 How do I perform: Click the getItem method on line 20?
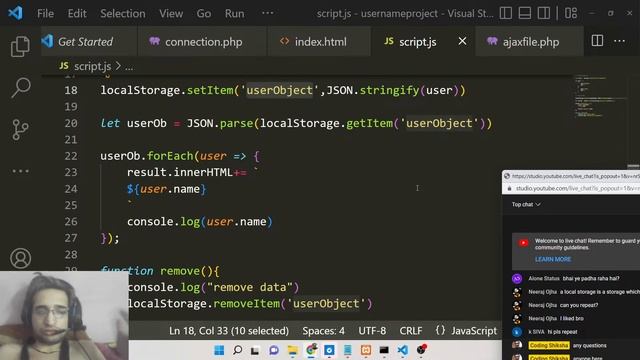[x=369, y=123]
